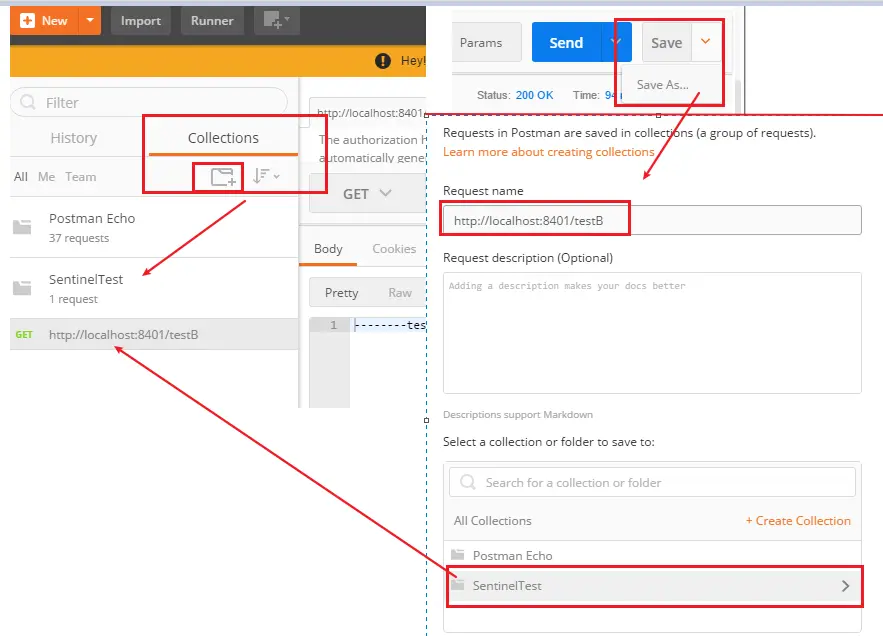Click the magnifier icon in Filter box
Image resolution: width=883 pixels, height=636 pixels.
click(28, 102)
